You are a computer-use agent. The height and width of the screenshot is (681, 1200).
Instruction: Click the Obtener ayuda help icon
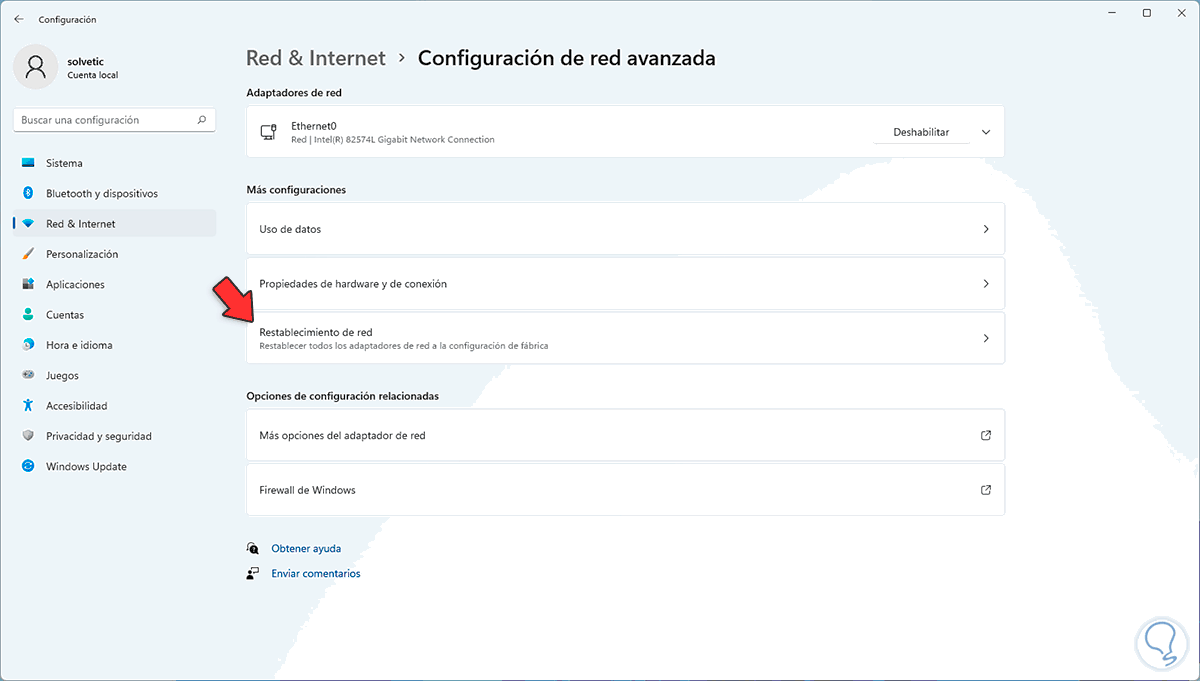click(x=253, y=548)
